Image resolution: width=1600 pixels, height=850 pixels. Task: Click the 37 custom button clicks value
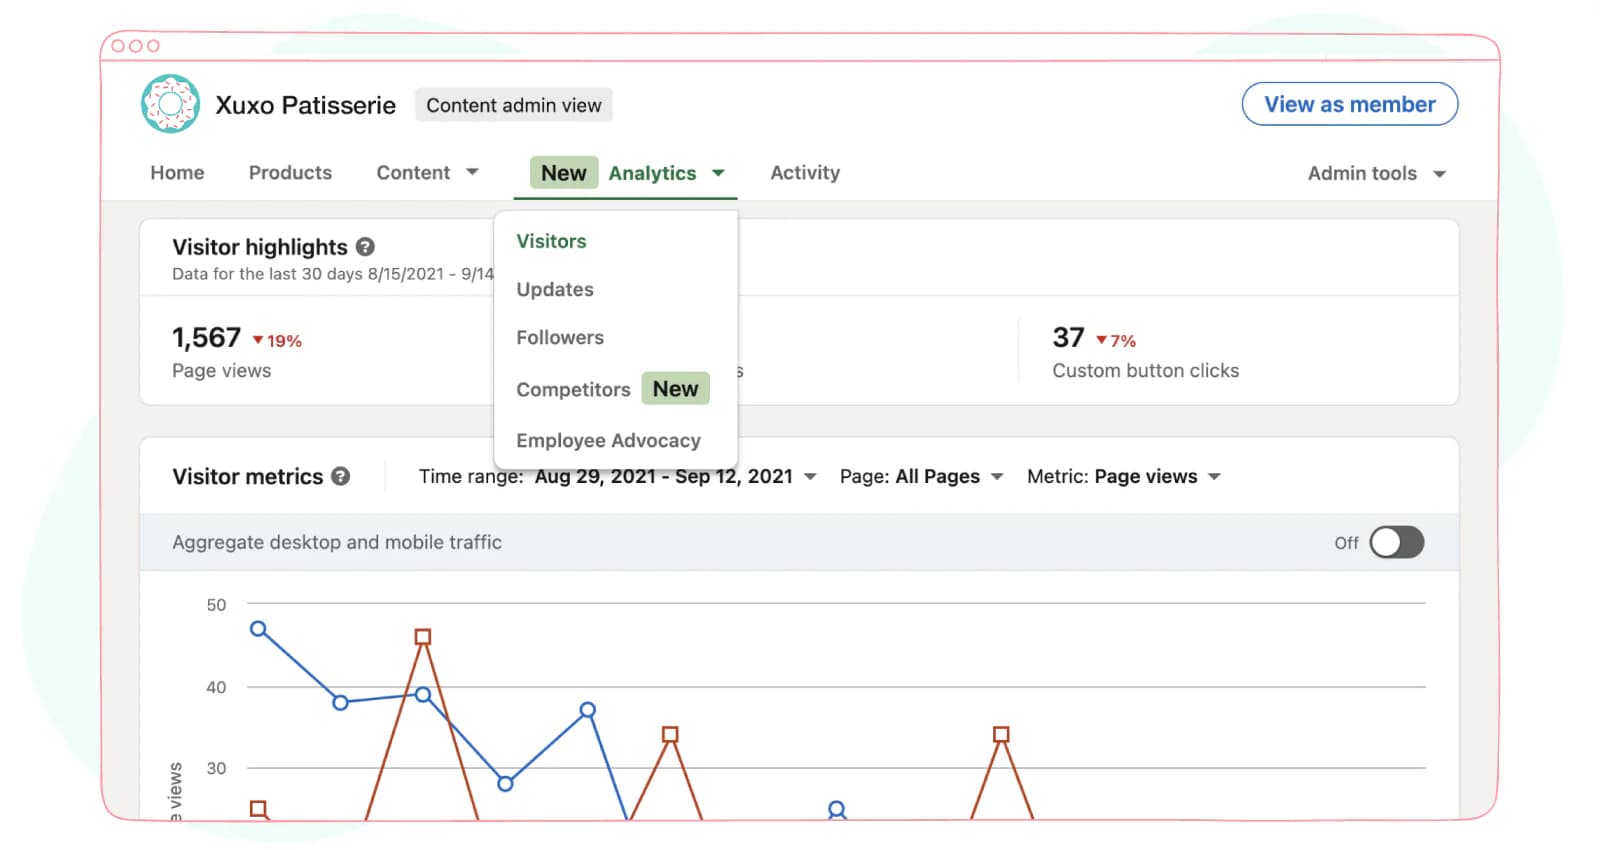(x=1068, y=338)
